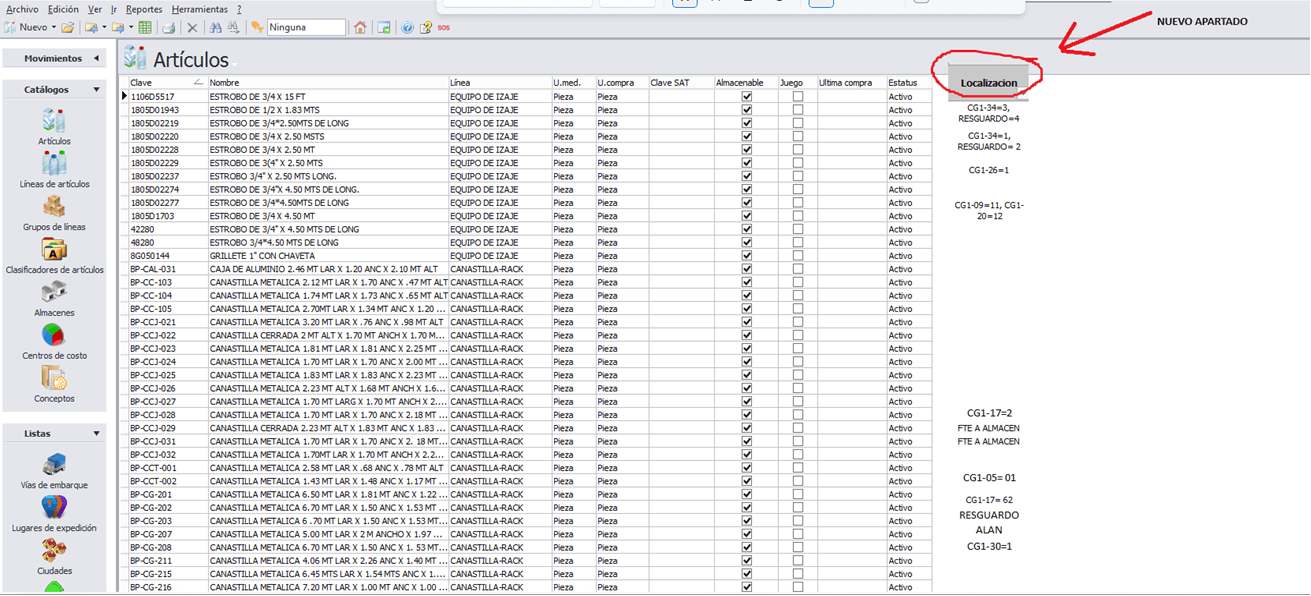1311x596 pixels.
Task: Click the find-next binoculars icon
Action: point(233,27)
